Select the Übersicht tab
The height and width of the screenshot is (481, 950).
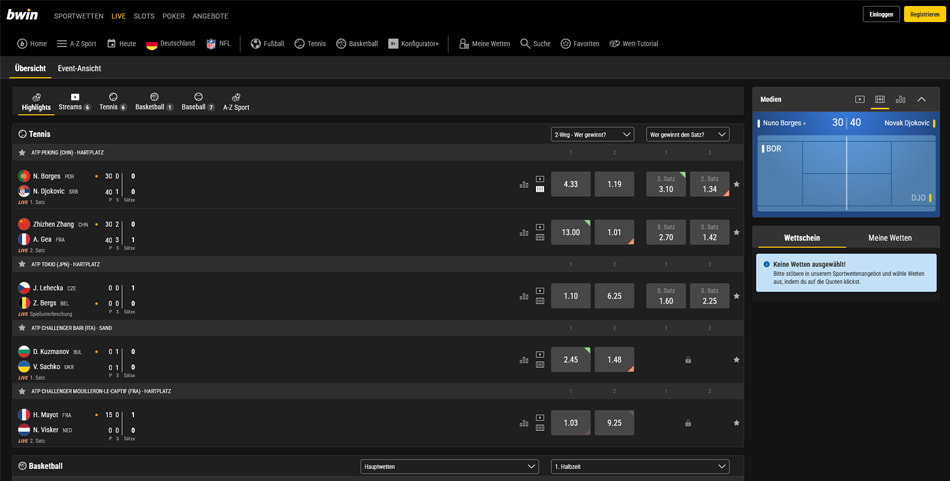click(30, 68)
